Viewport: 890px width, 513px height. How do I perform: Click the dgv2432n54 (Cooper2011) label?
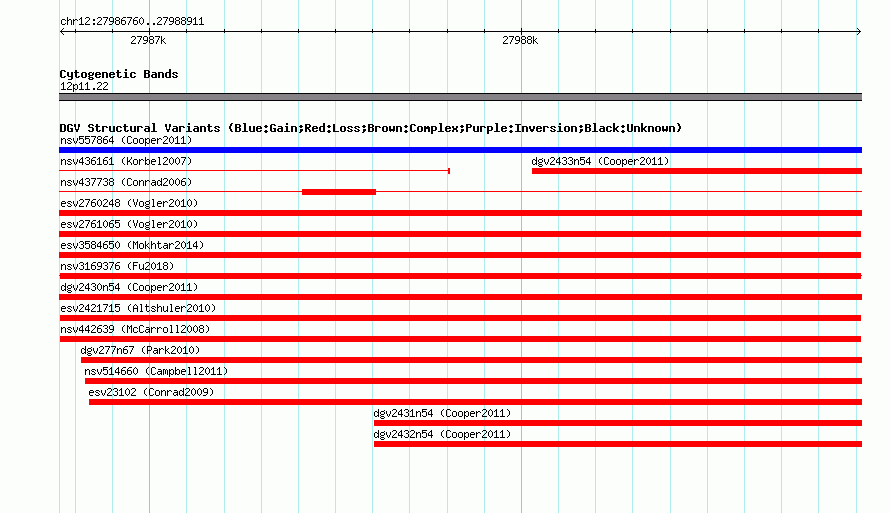(442, 434)
